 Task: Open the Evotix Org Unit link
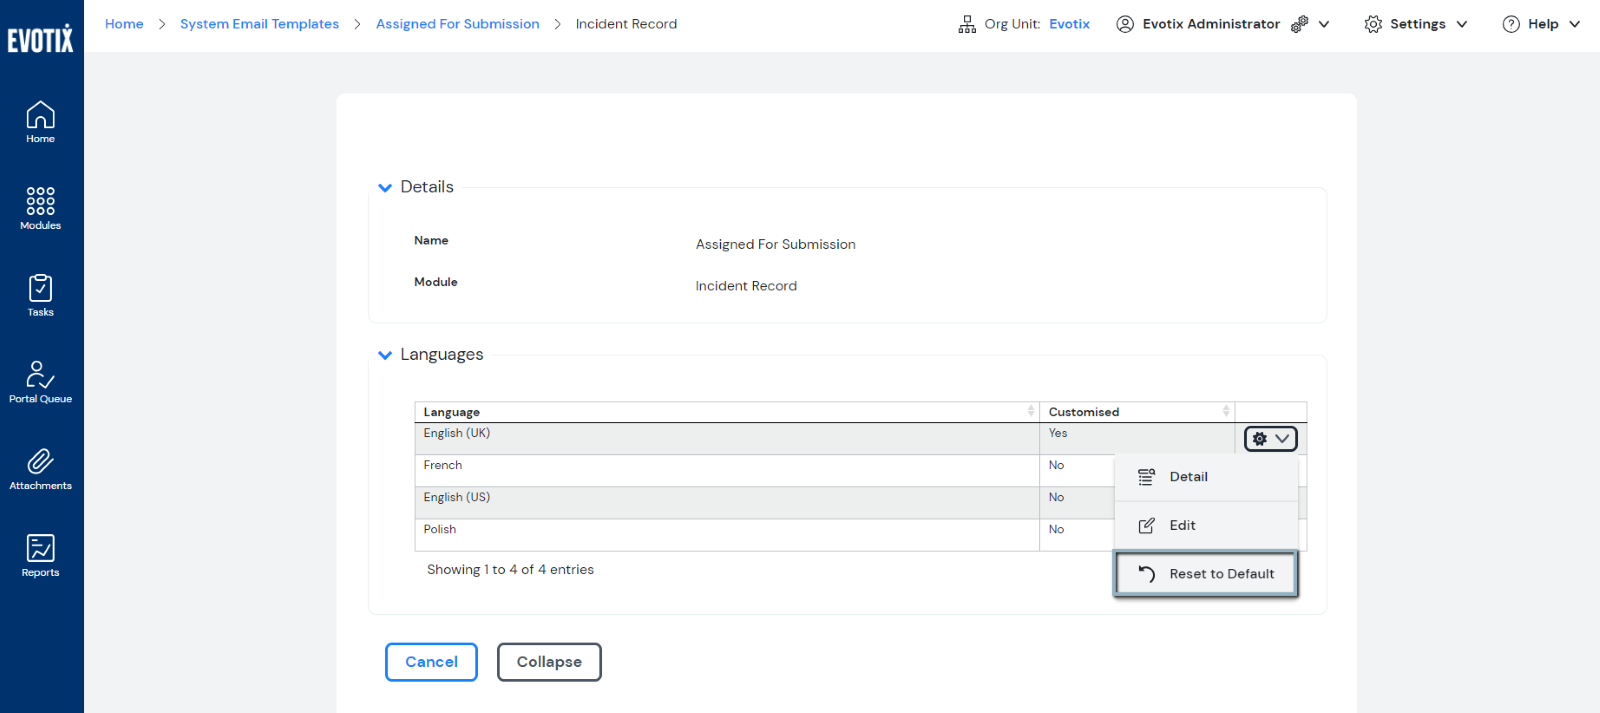[x=1069, y=24]
